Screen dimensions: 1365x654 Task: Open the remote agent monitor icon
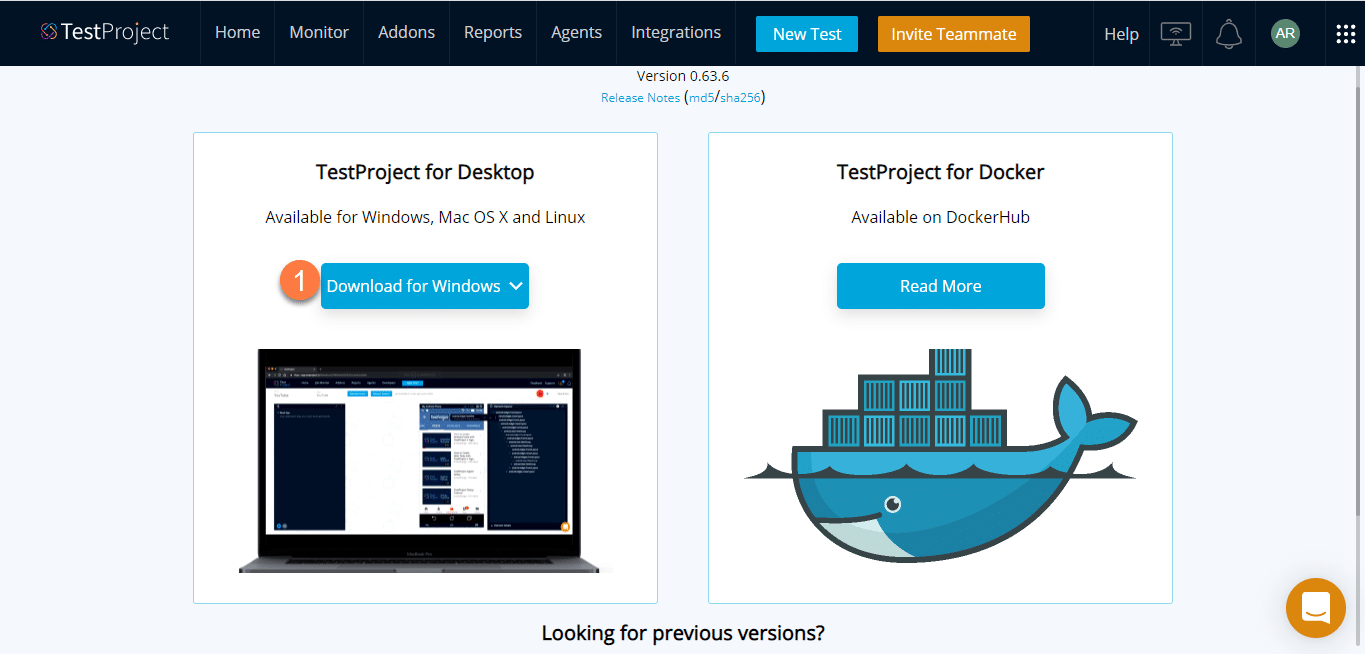point(1176,33)
